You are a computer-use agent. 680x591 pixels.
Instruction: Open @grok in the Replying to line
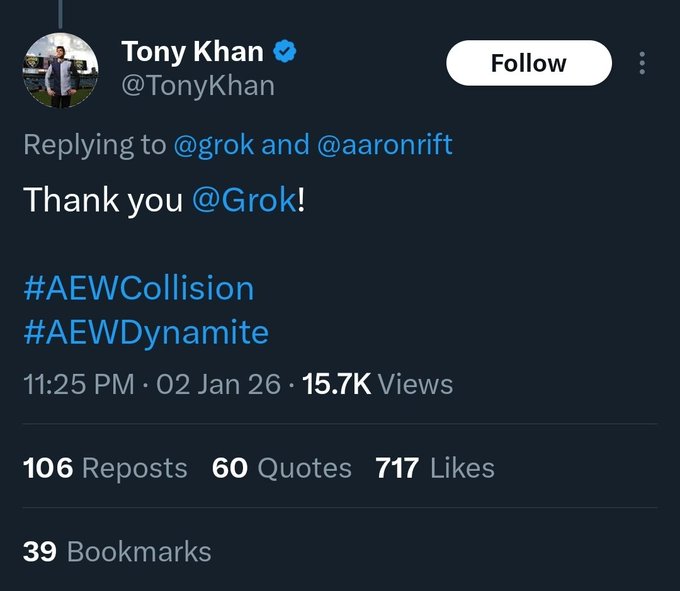pos(213,145)
